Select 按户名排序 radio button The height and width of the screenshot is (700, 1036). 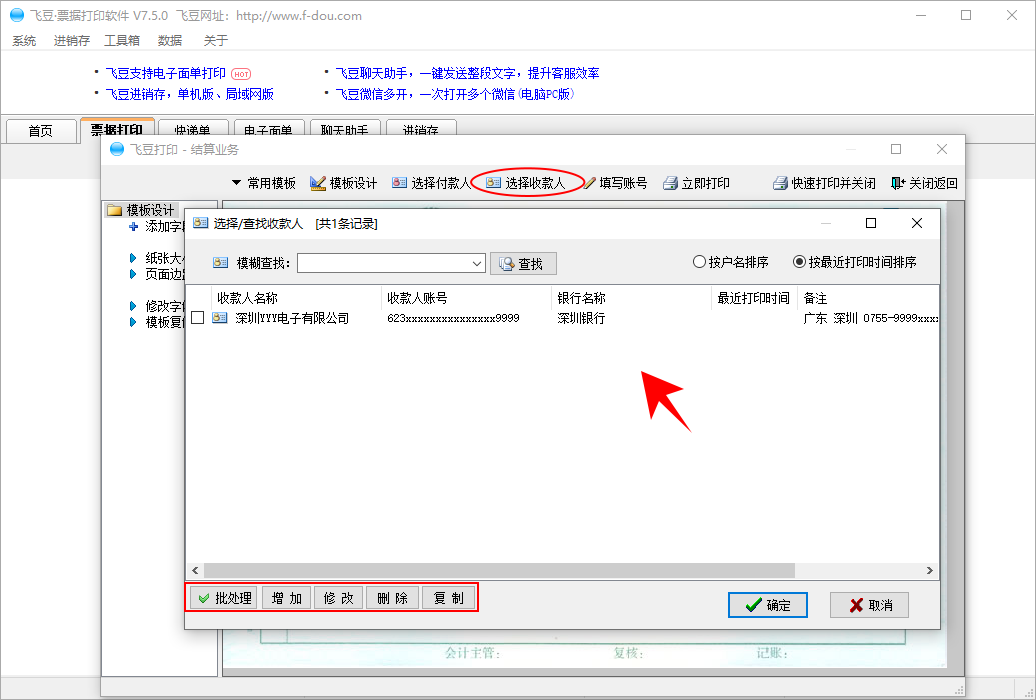click(x=699, y=262)
